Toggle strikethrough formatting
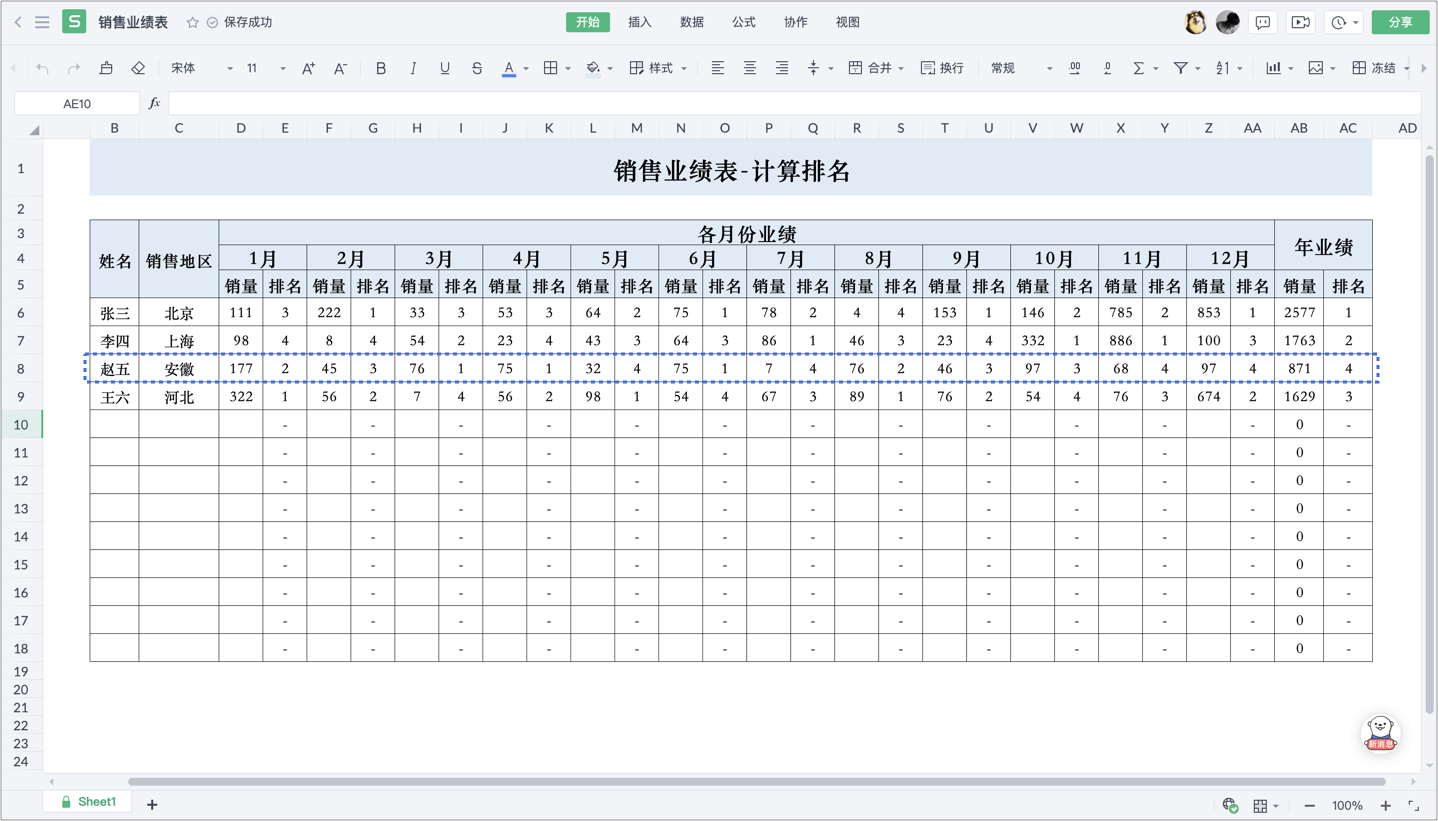This screenshot has width=1438, height=821. pos(477,68)
